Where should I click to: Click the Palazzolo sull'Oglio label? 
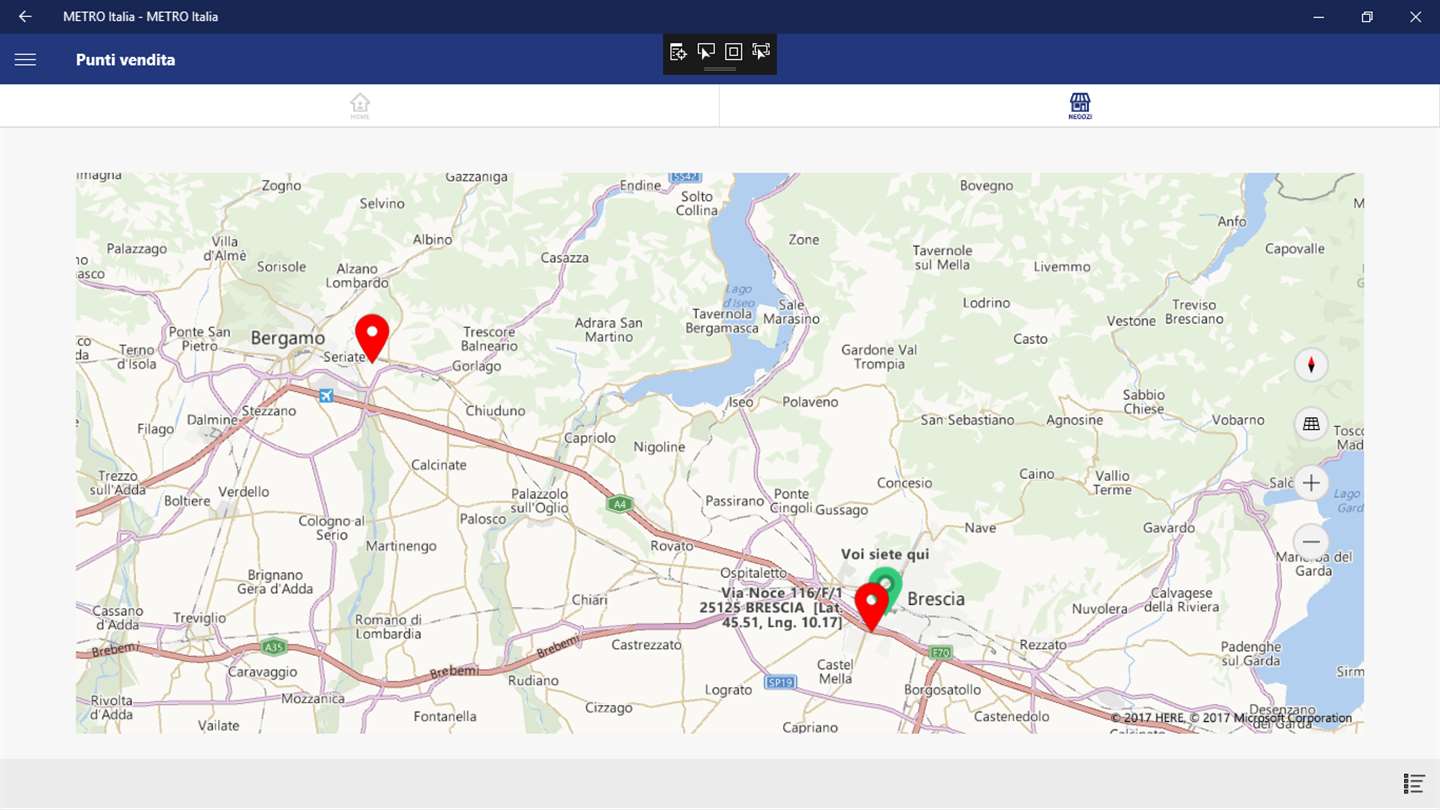[540, 501]
